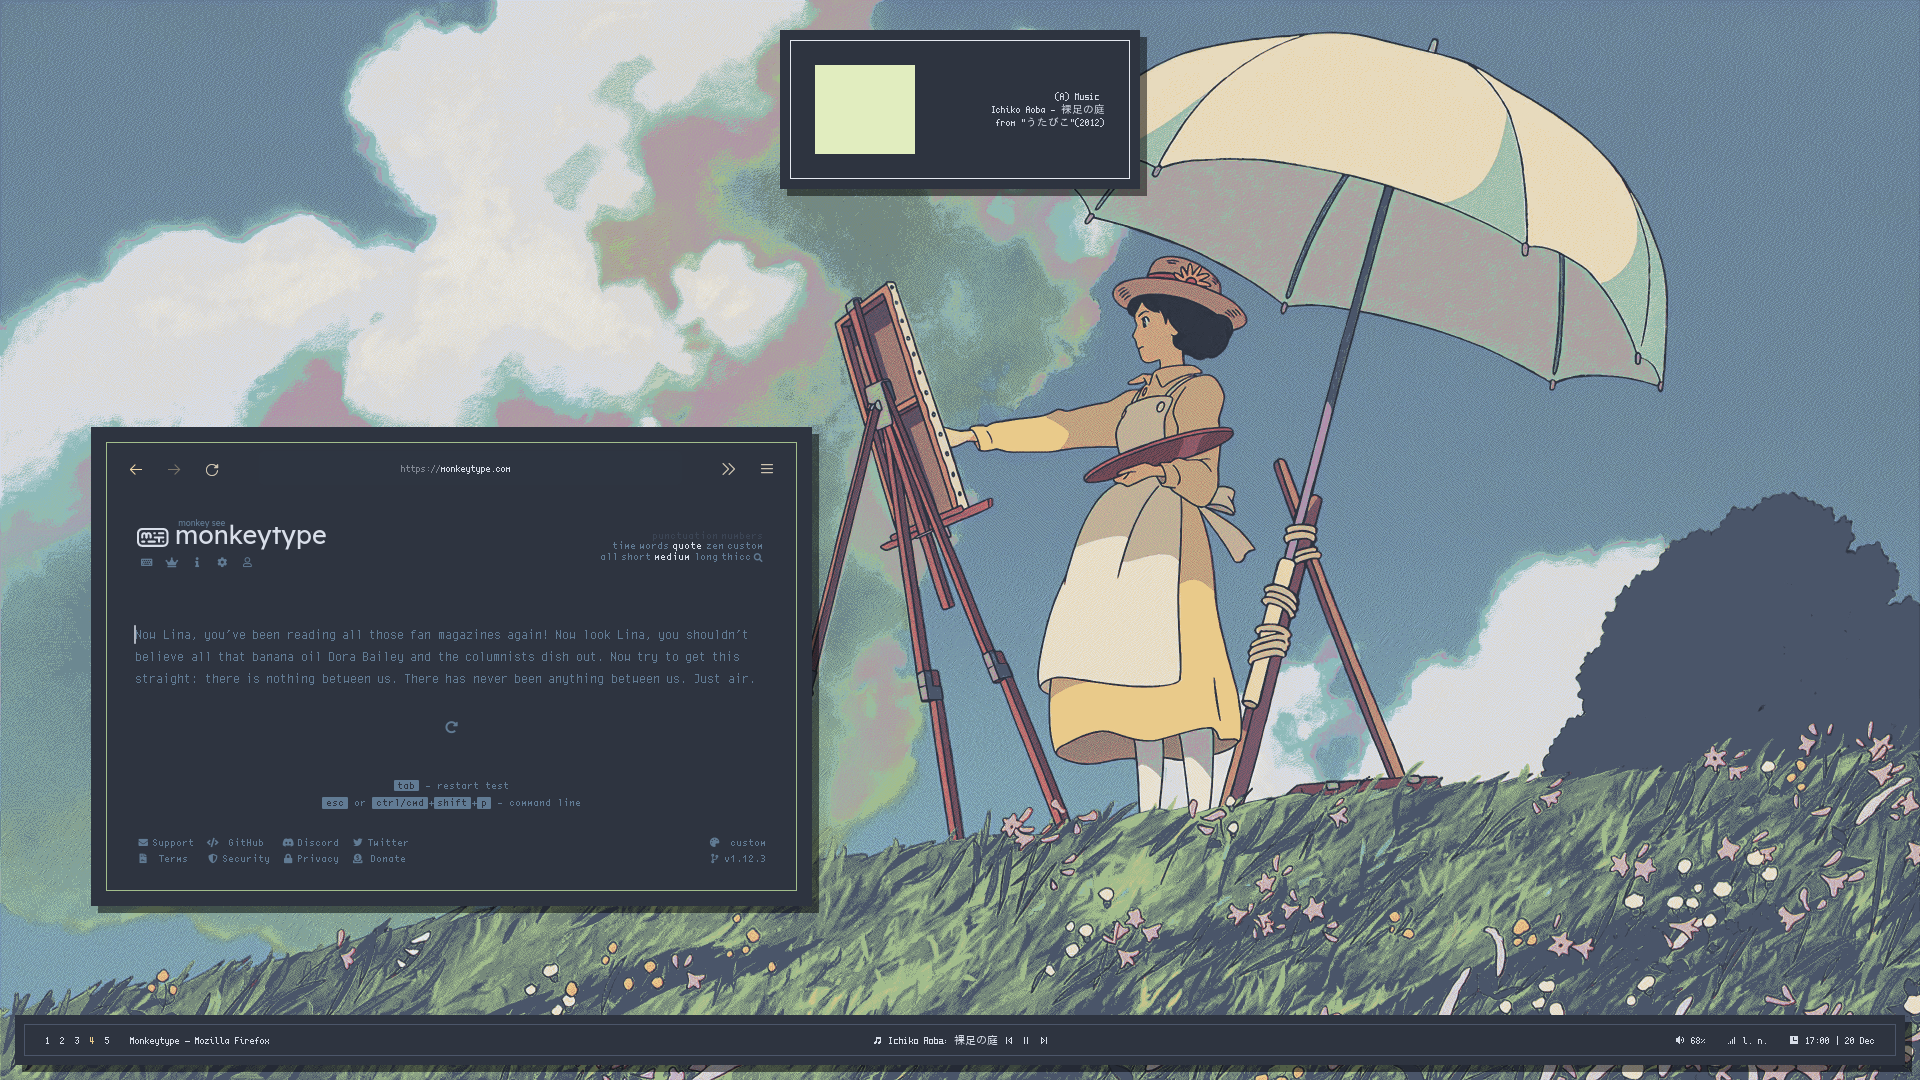Open the account profile icon

click(x=247, y=563)
